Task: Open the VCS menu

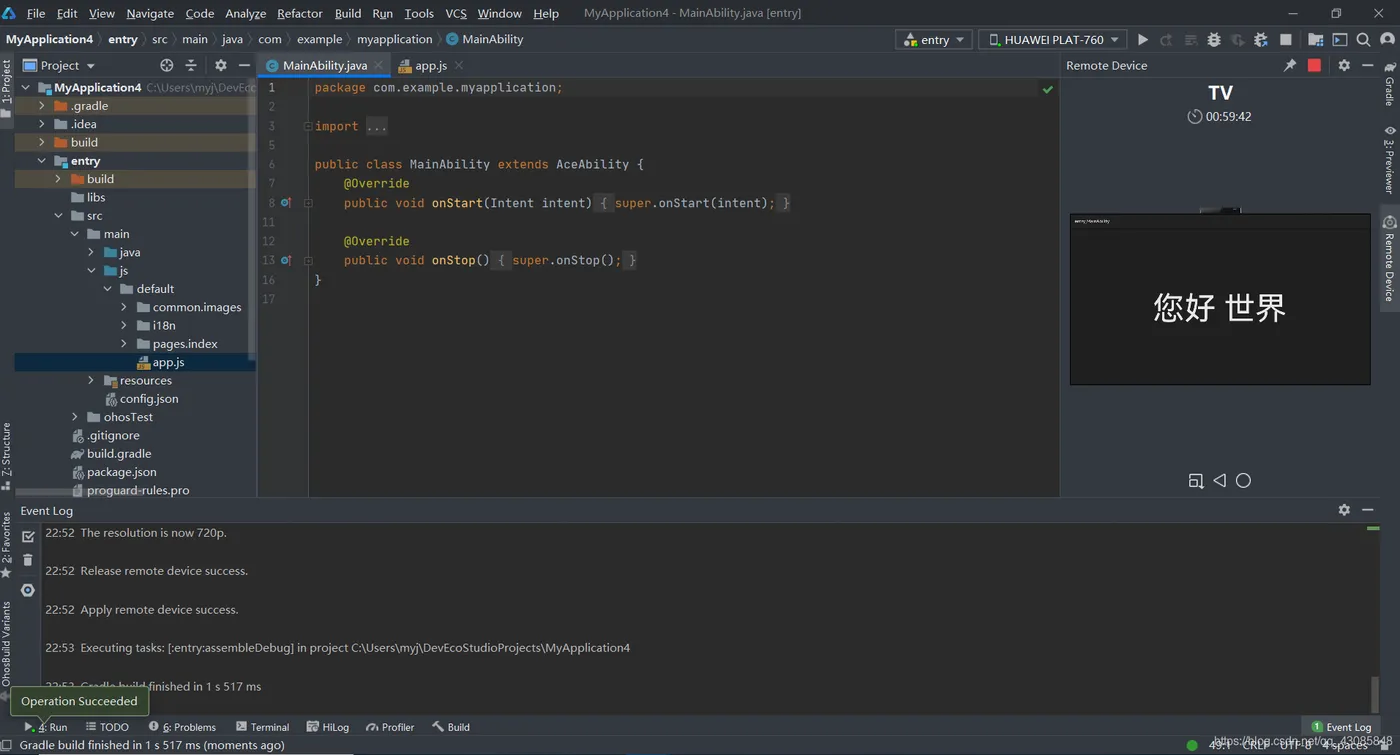Action: click(456, 13)
